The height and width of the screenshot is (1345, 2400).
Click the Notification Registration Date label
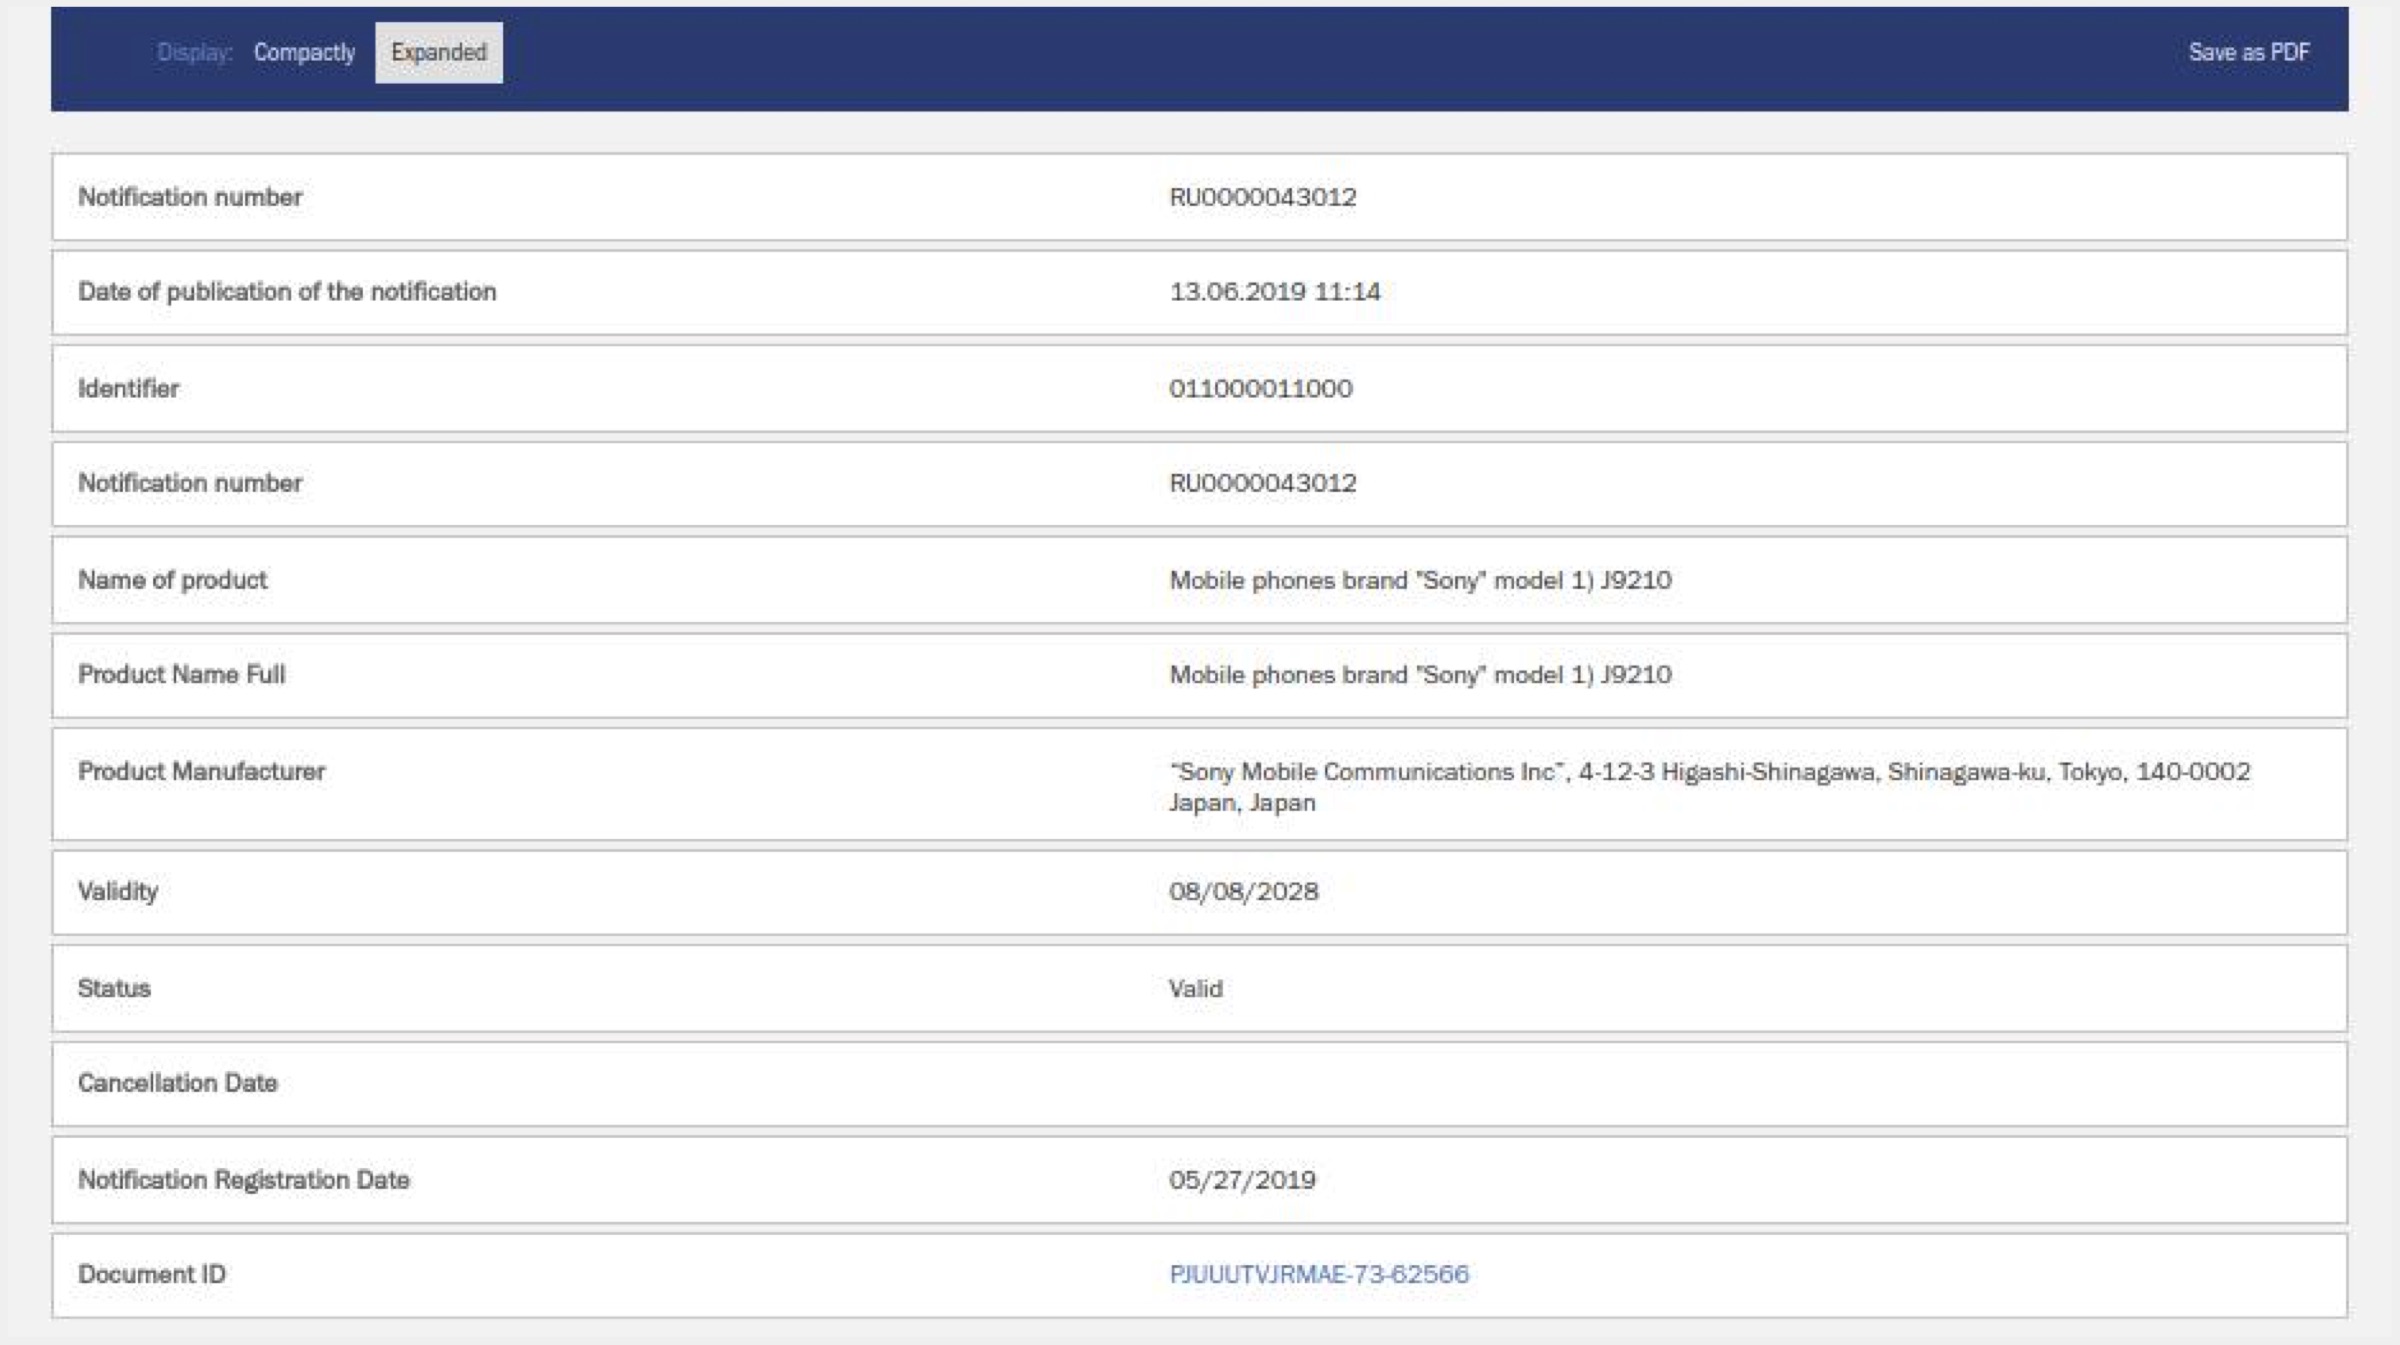(243, 1180)
